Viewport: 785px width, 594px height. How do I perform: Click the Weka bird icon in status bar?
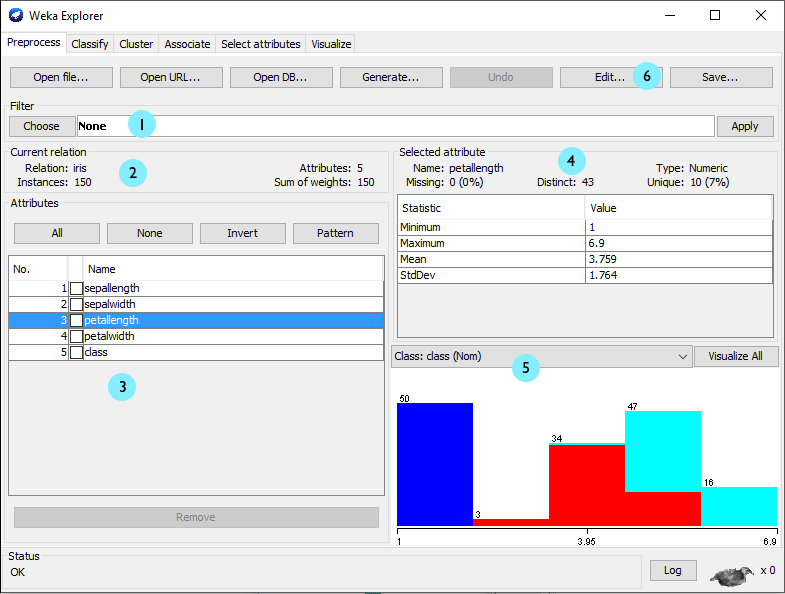click(x=732, y=575)
